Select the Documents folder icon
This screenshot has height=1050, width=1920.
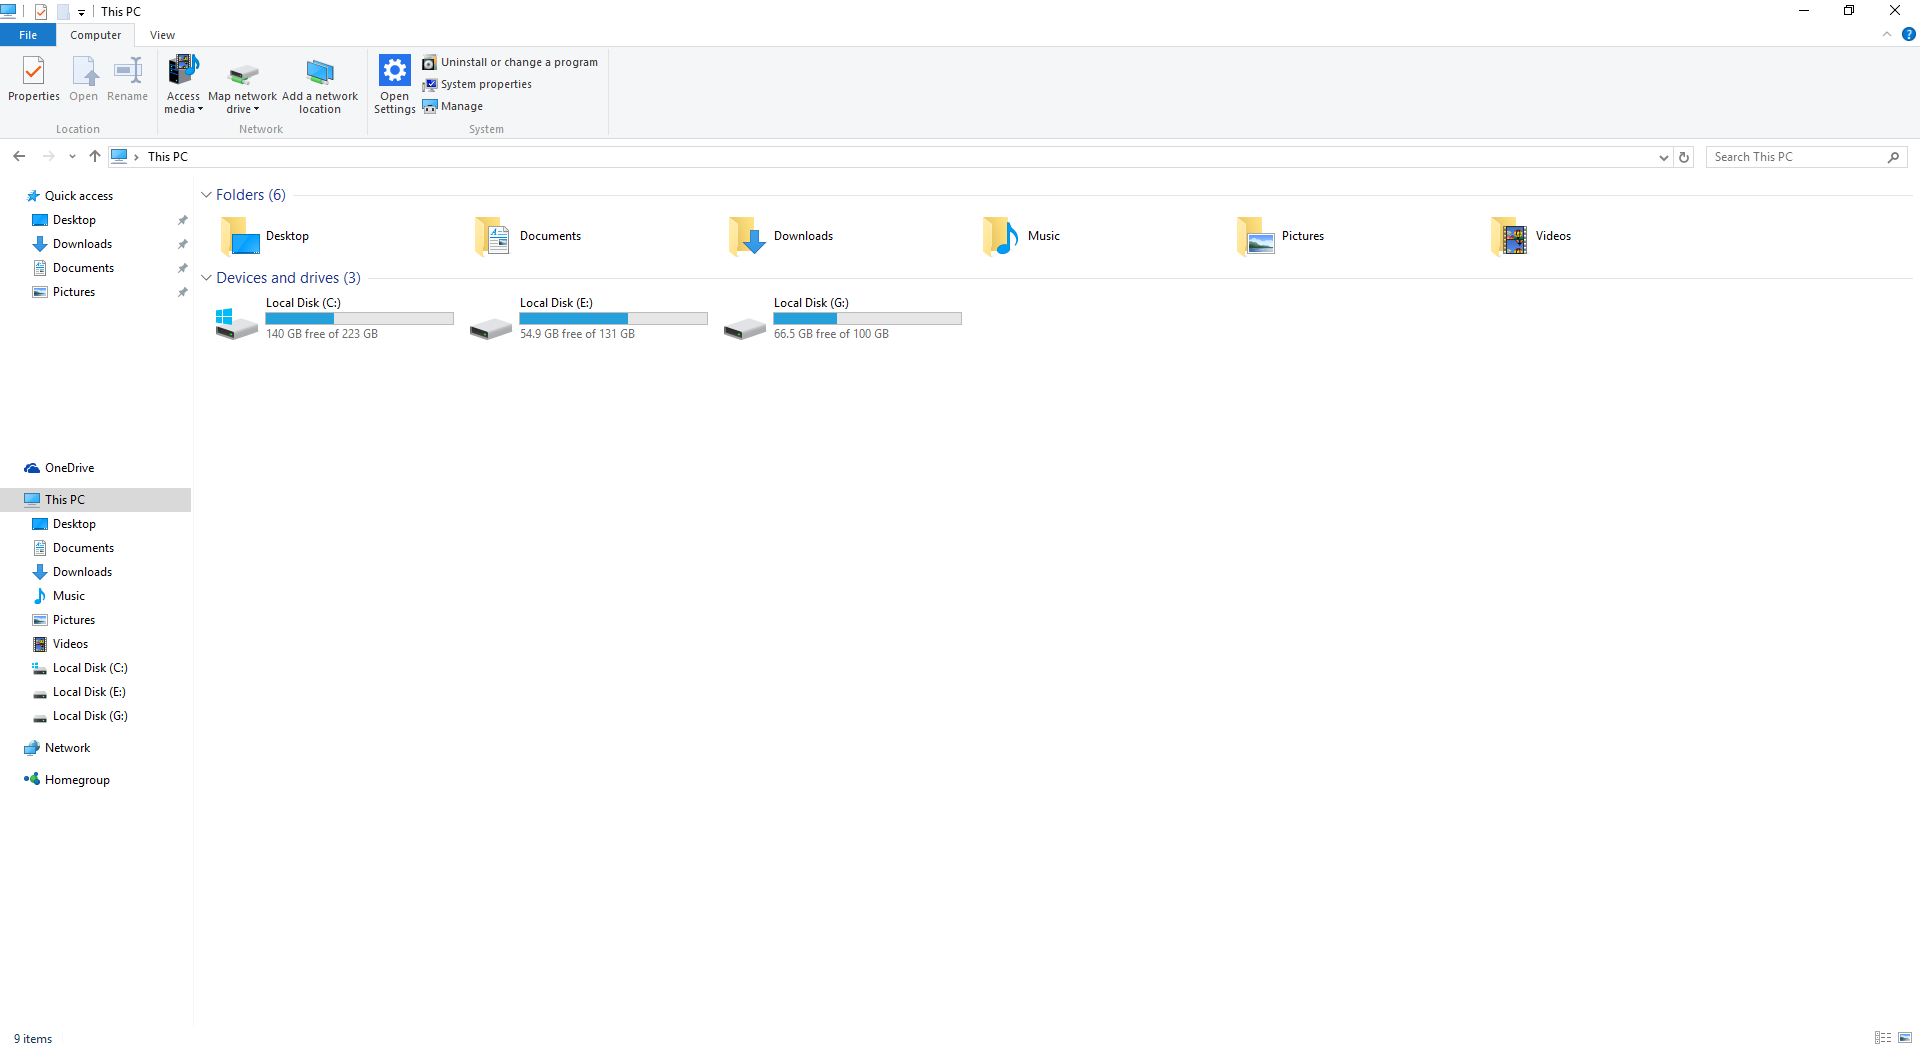point(494,237)
